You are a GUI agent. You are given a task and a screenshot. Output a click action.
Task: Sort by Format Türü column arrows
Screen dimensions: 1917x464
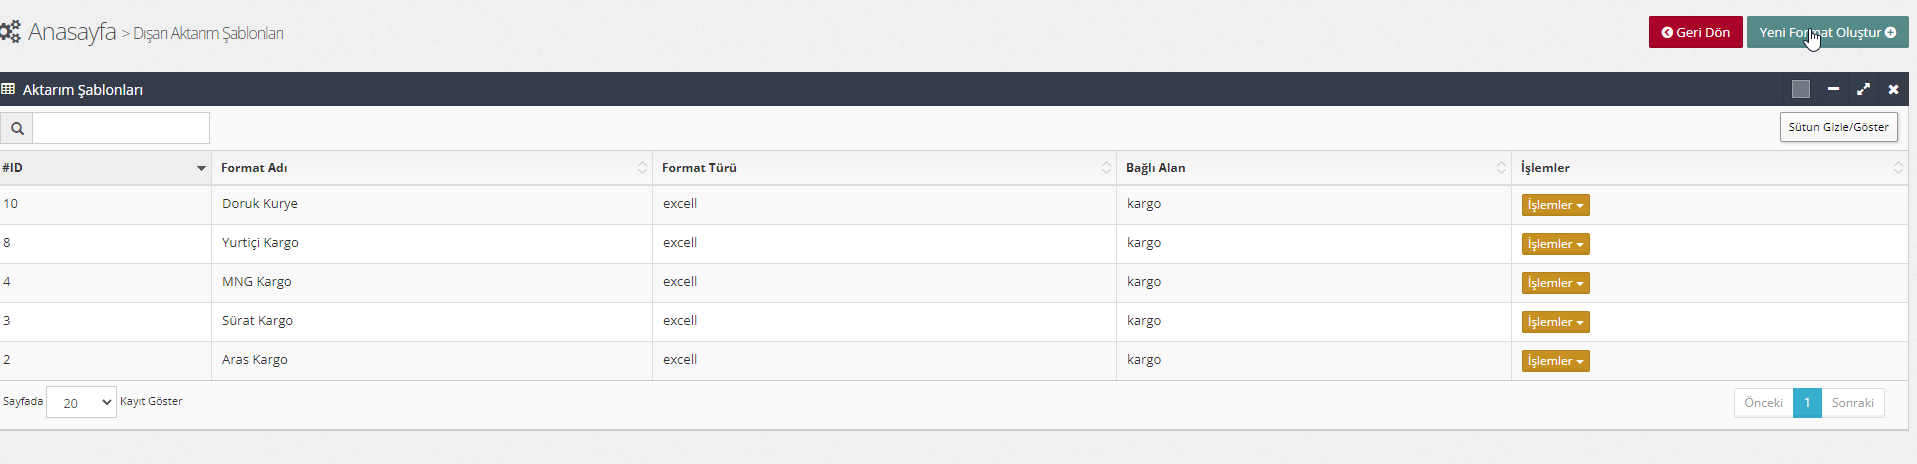(x=1106, y=168)
